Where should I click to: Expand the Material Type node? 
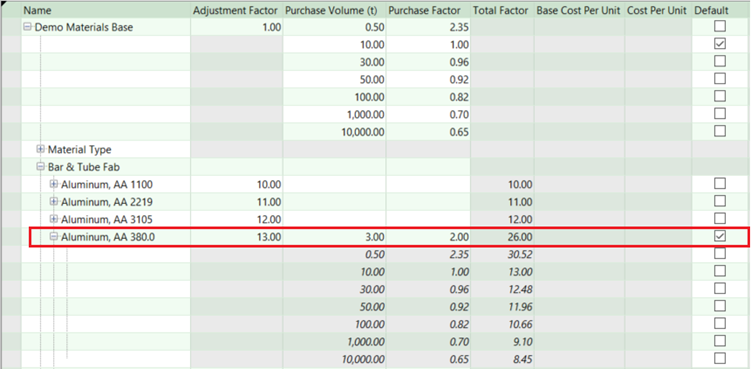[41, 150]
